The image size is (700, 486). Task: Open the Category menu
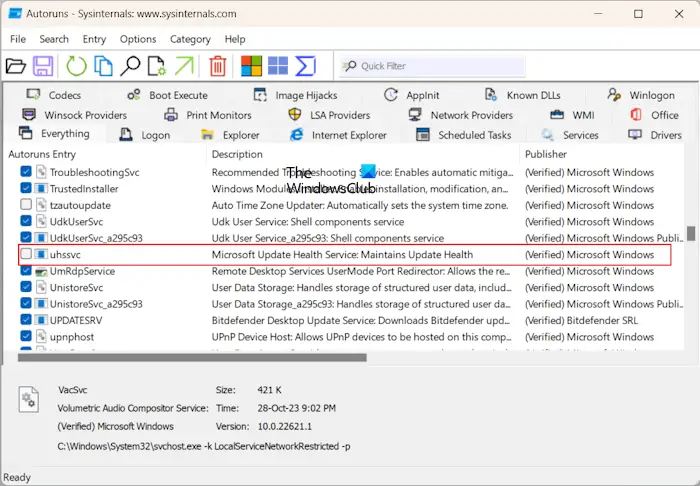click(190, 39)
